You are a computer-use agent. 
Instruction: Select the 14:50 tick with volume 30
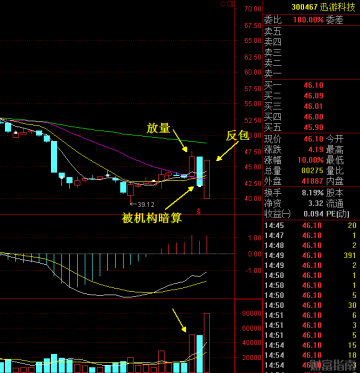click(x=311, y=305)
